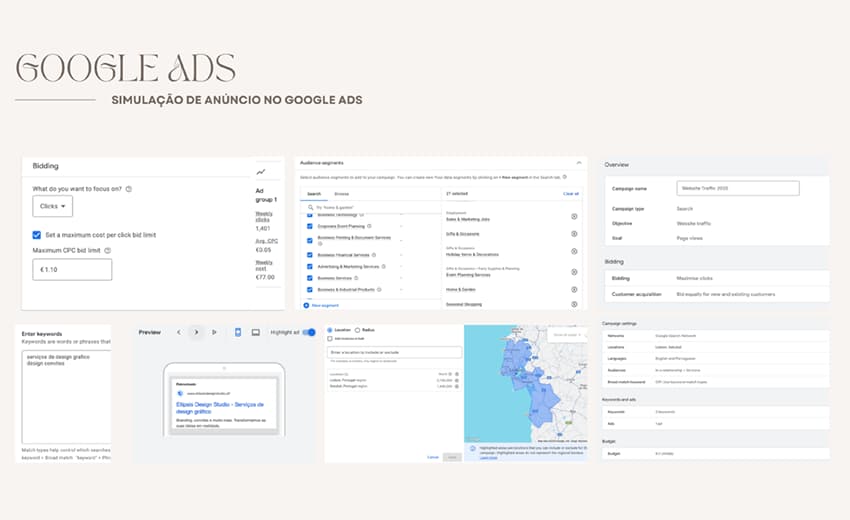Image resolution: width=850 pixels, height=520 pixels.
Task: Click Cancel in the location dialog
Action: pos(433,457)
